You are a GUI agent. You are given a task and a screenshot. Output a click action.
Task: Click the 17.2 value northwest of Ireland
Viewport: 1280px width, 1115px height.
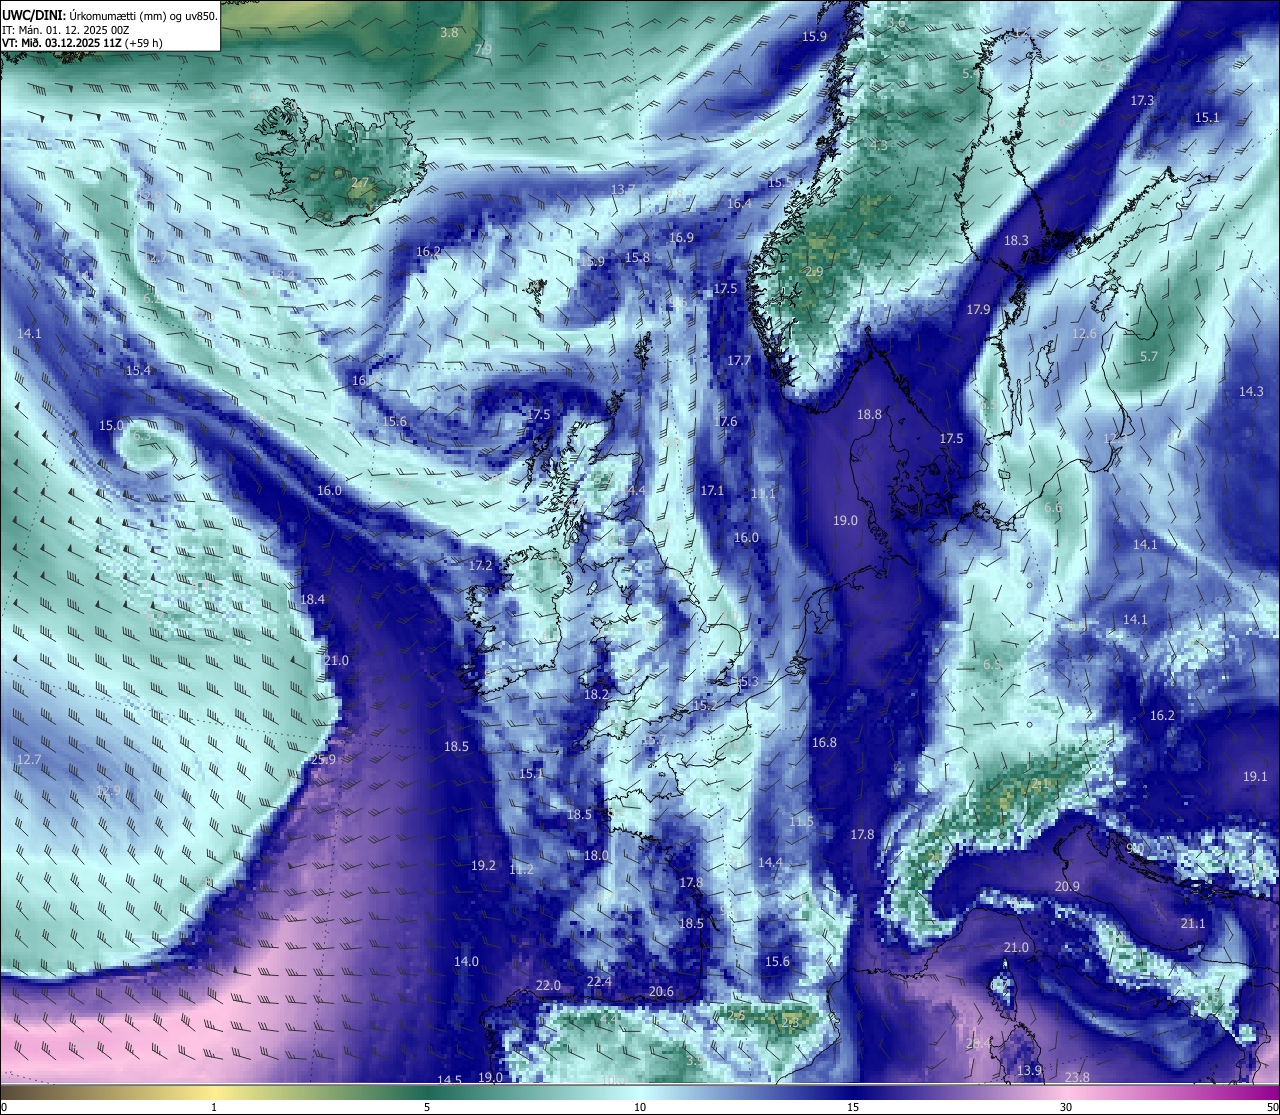click(x=481, y=566)
